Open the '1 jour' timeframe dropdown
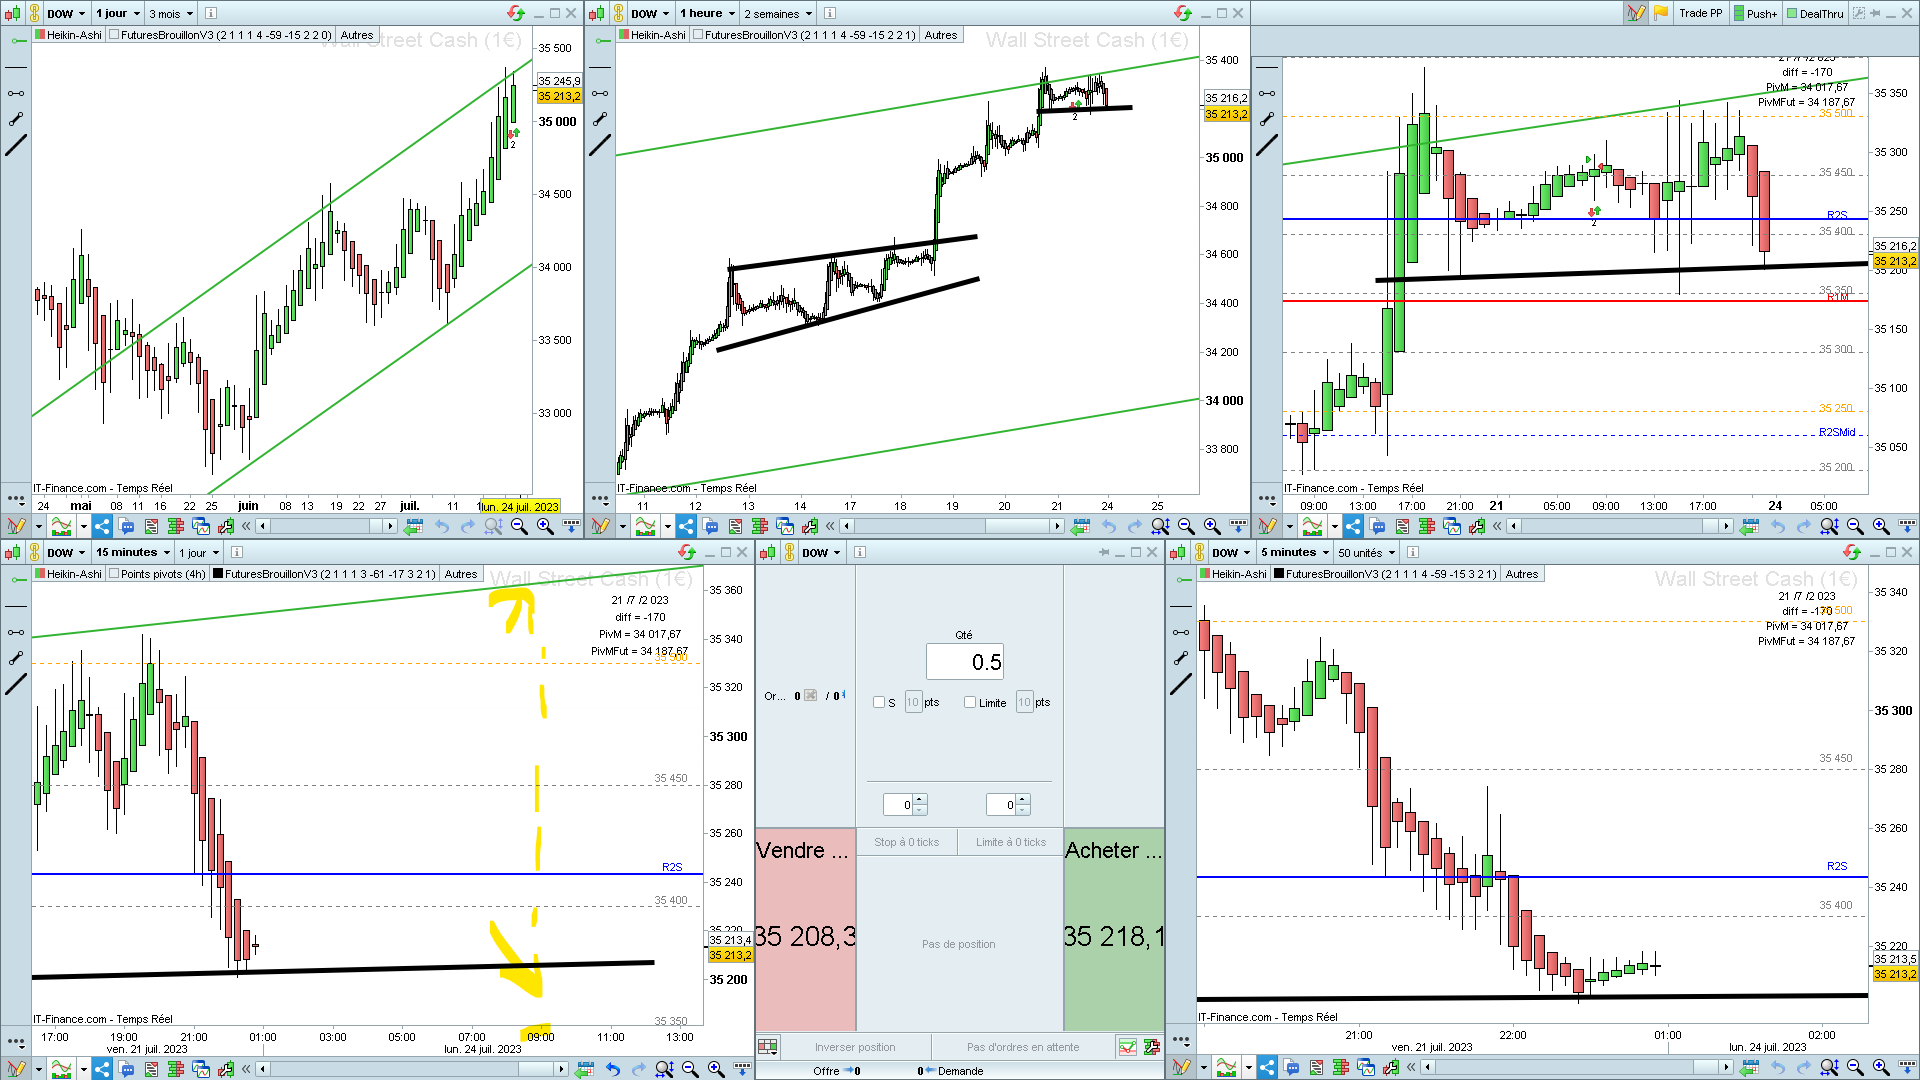 (118, 13)
